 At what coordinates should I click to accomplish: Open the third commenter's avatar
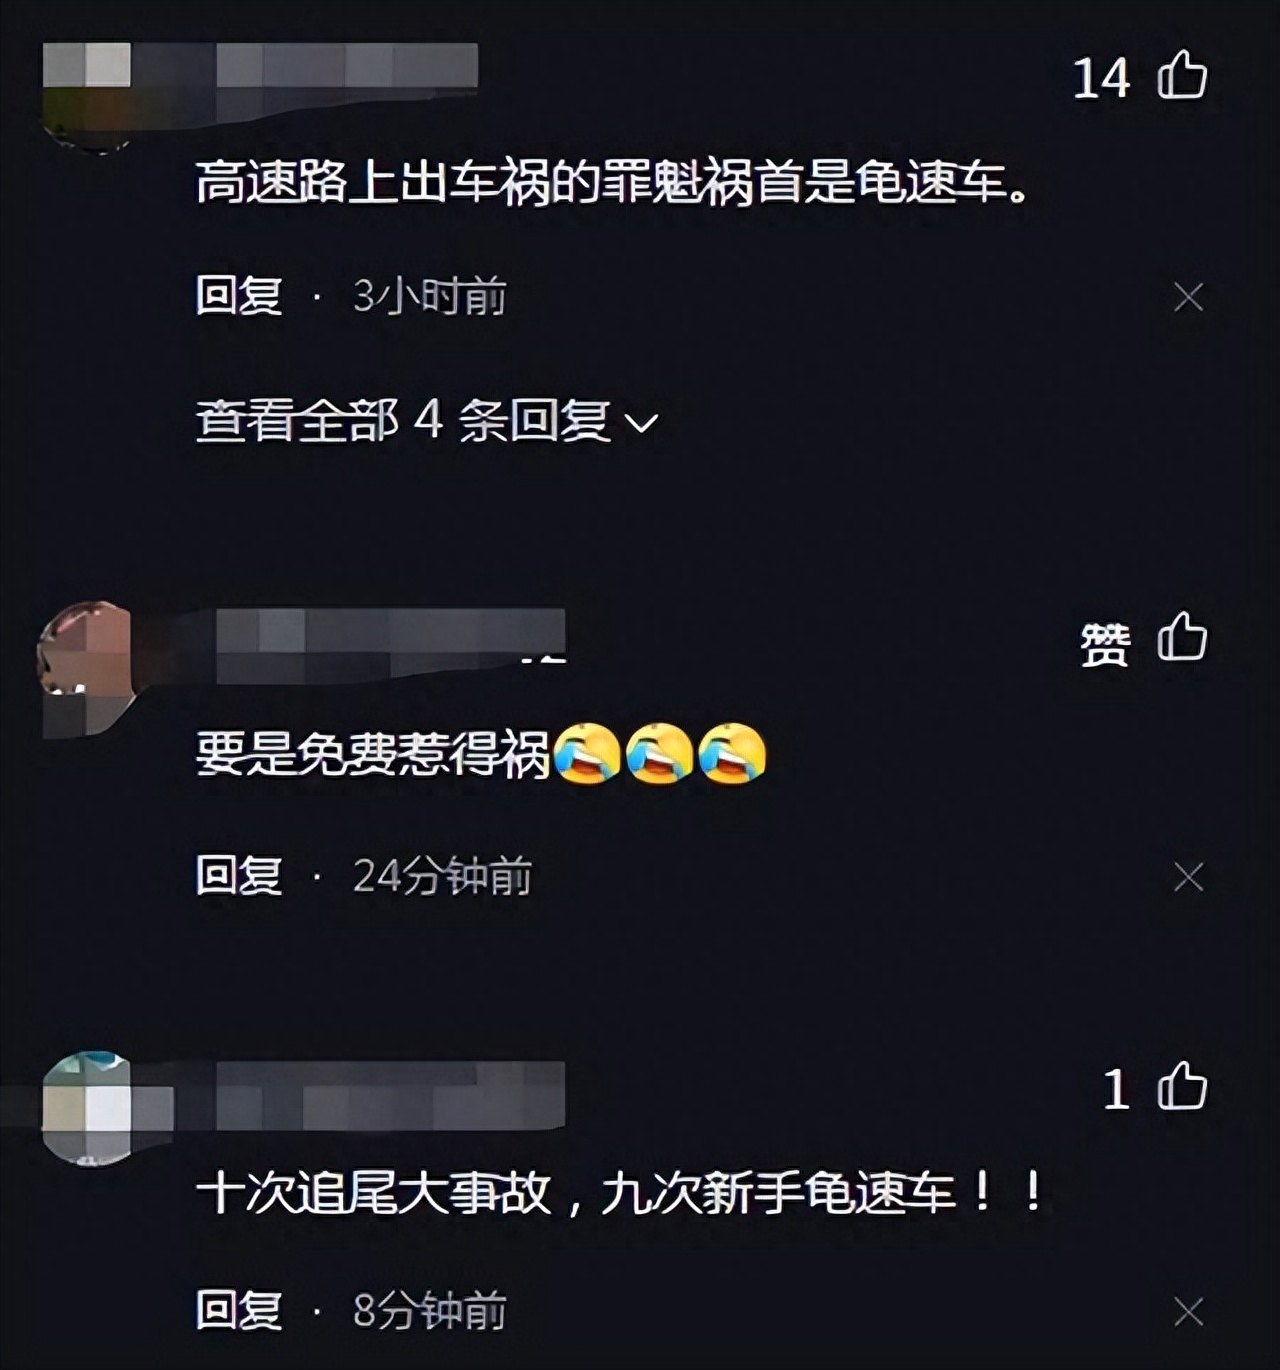click(88, 1108)
